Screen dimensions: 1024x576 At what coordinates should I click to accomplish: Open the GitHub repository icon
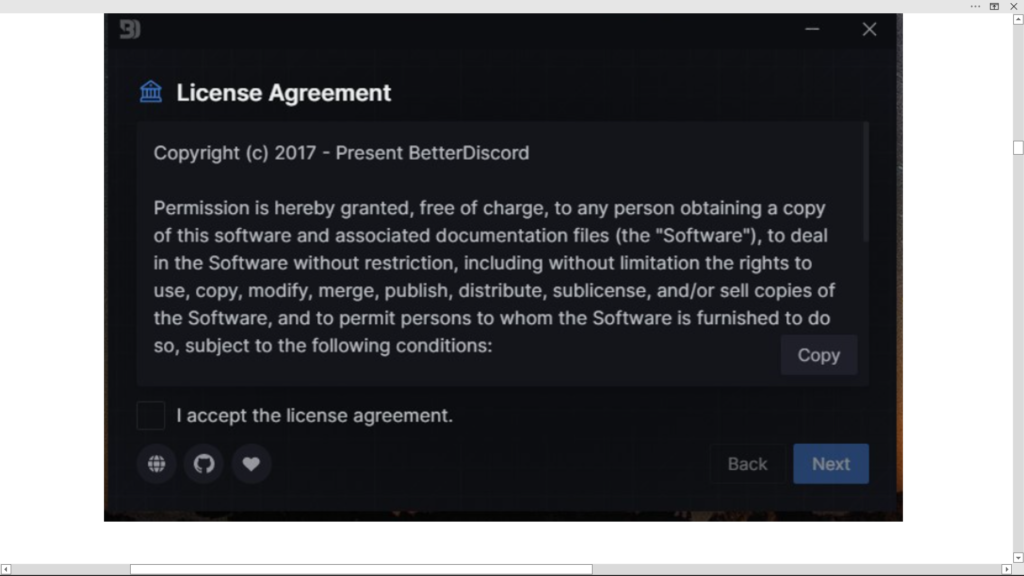[x=204, y=464]
